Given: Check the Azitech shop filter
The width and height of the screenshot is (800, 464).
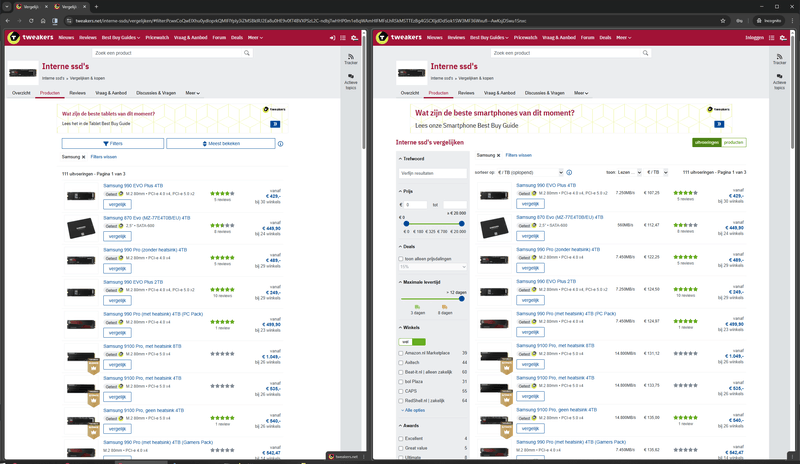Looking at the screenshot, I should [x=401, y=362].
